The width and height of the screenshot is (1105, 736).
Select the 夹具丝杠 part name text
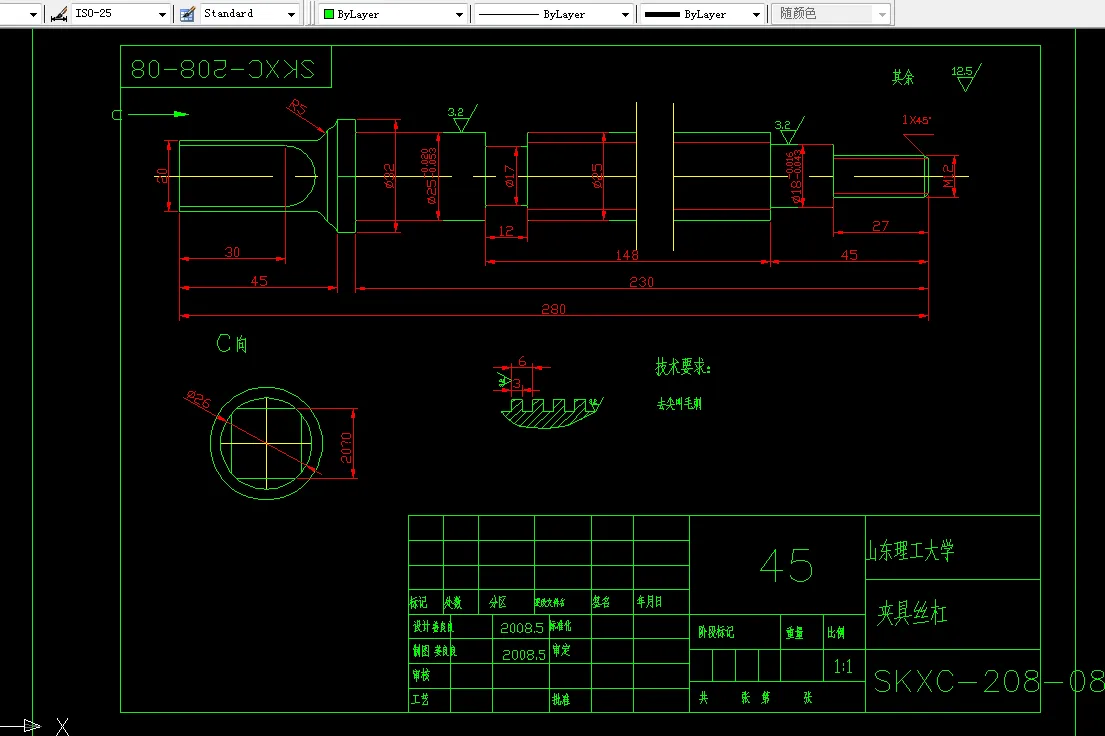(x=911, y=613)
